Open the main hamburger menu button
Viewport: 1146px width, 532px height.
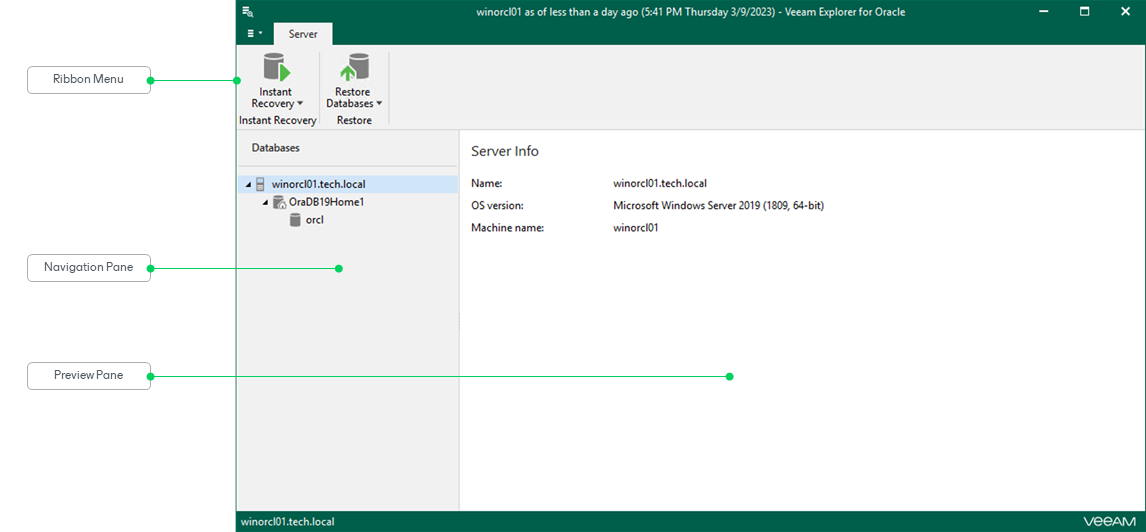point(254,34)
